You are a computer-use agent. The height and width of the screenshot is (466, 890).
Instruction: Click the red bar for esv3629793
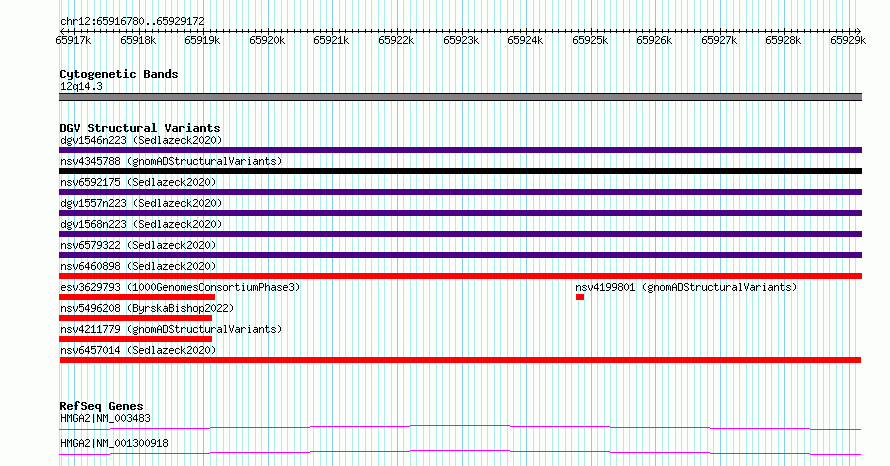137,297
